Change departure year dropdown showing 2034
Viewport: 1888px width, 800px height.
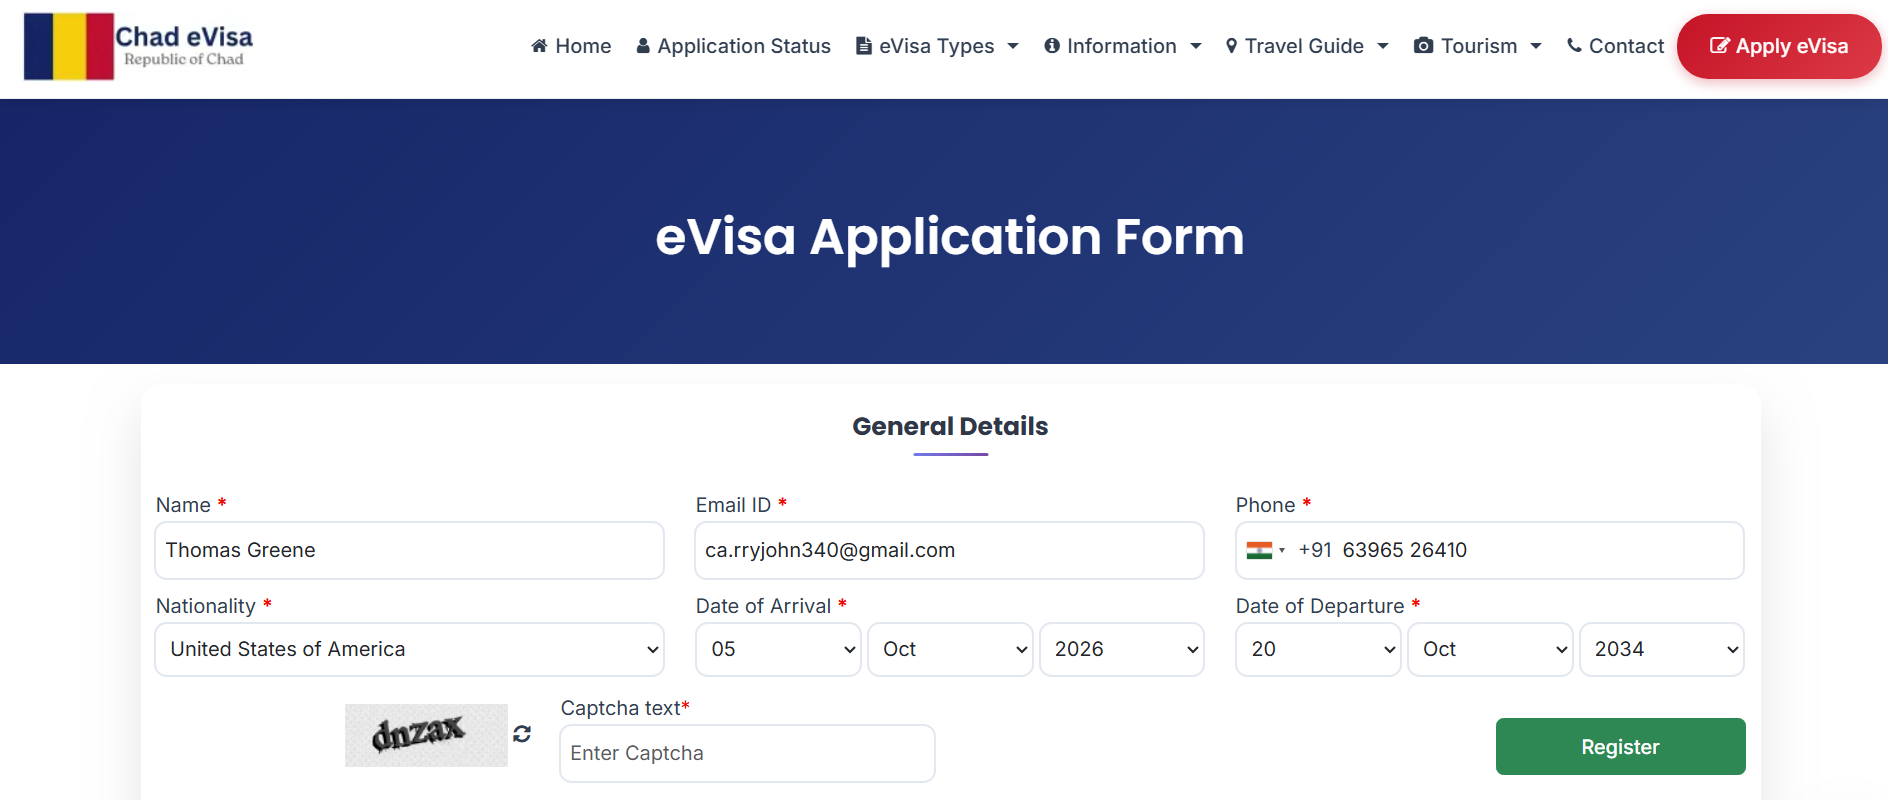point(1662,650)
